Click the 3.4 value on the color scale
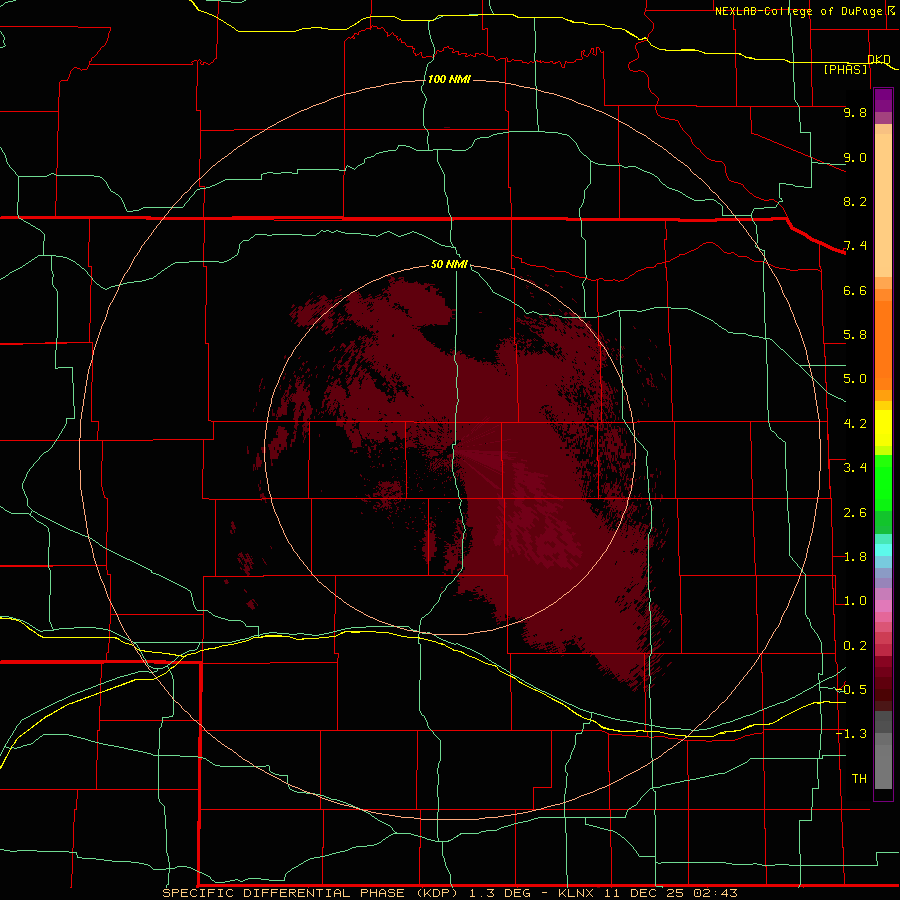Viewport: 900px width, 900px height. 855,468
